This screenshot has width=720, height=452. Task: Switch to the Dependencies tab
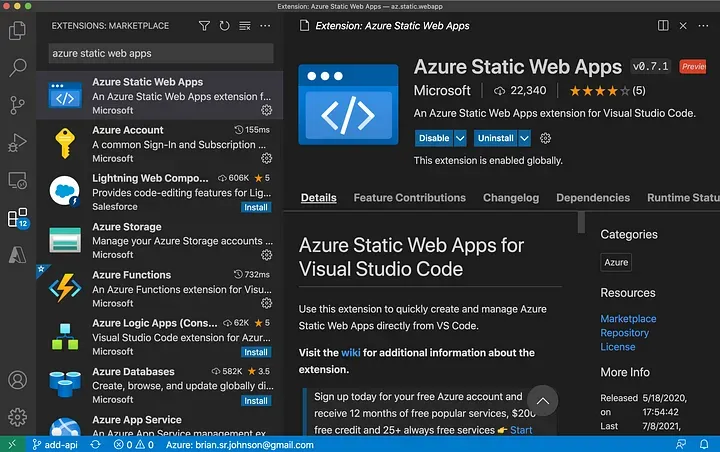tap(593, 198)
